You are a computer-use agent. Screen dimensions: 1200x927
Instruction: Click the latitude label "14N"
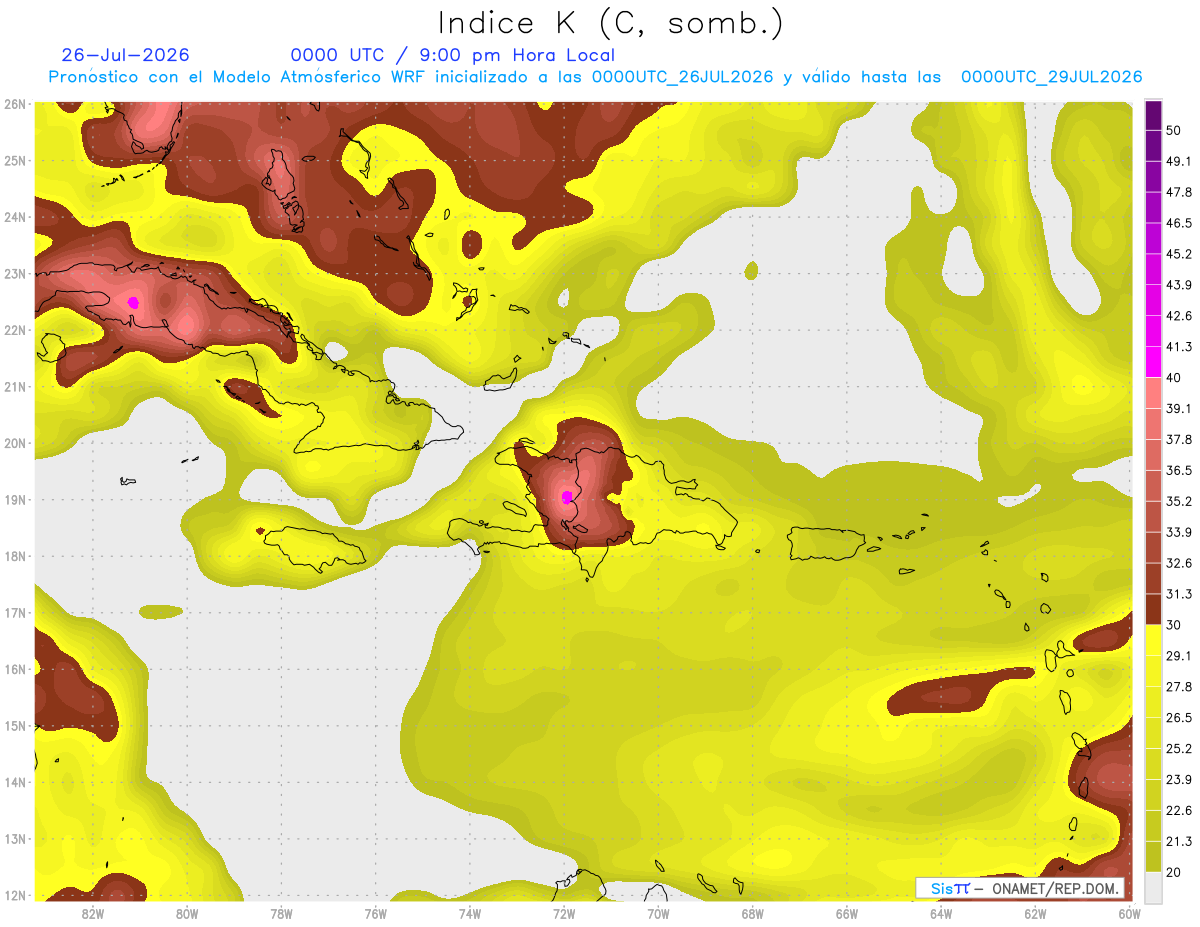(14, 782)
